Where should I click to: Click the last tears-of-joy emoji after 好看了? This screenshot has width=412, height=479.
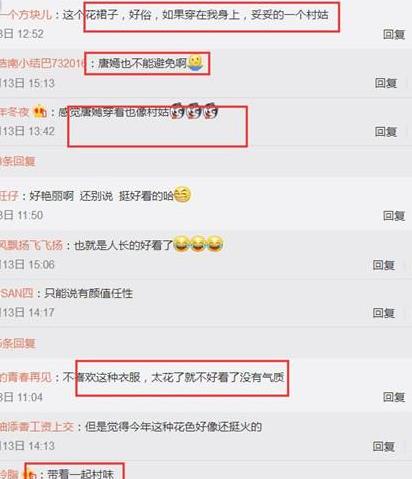click(215, 244)
